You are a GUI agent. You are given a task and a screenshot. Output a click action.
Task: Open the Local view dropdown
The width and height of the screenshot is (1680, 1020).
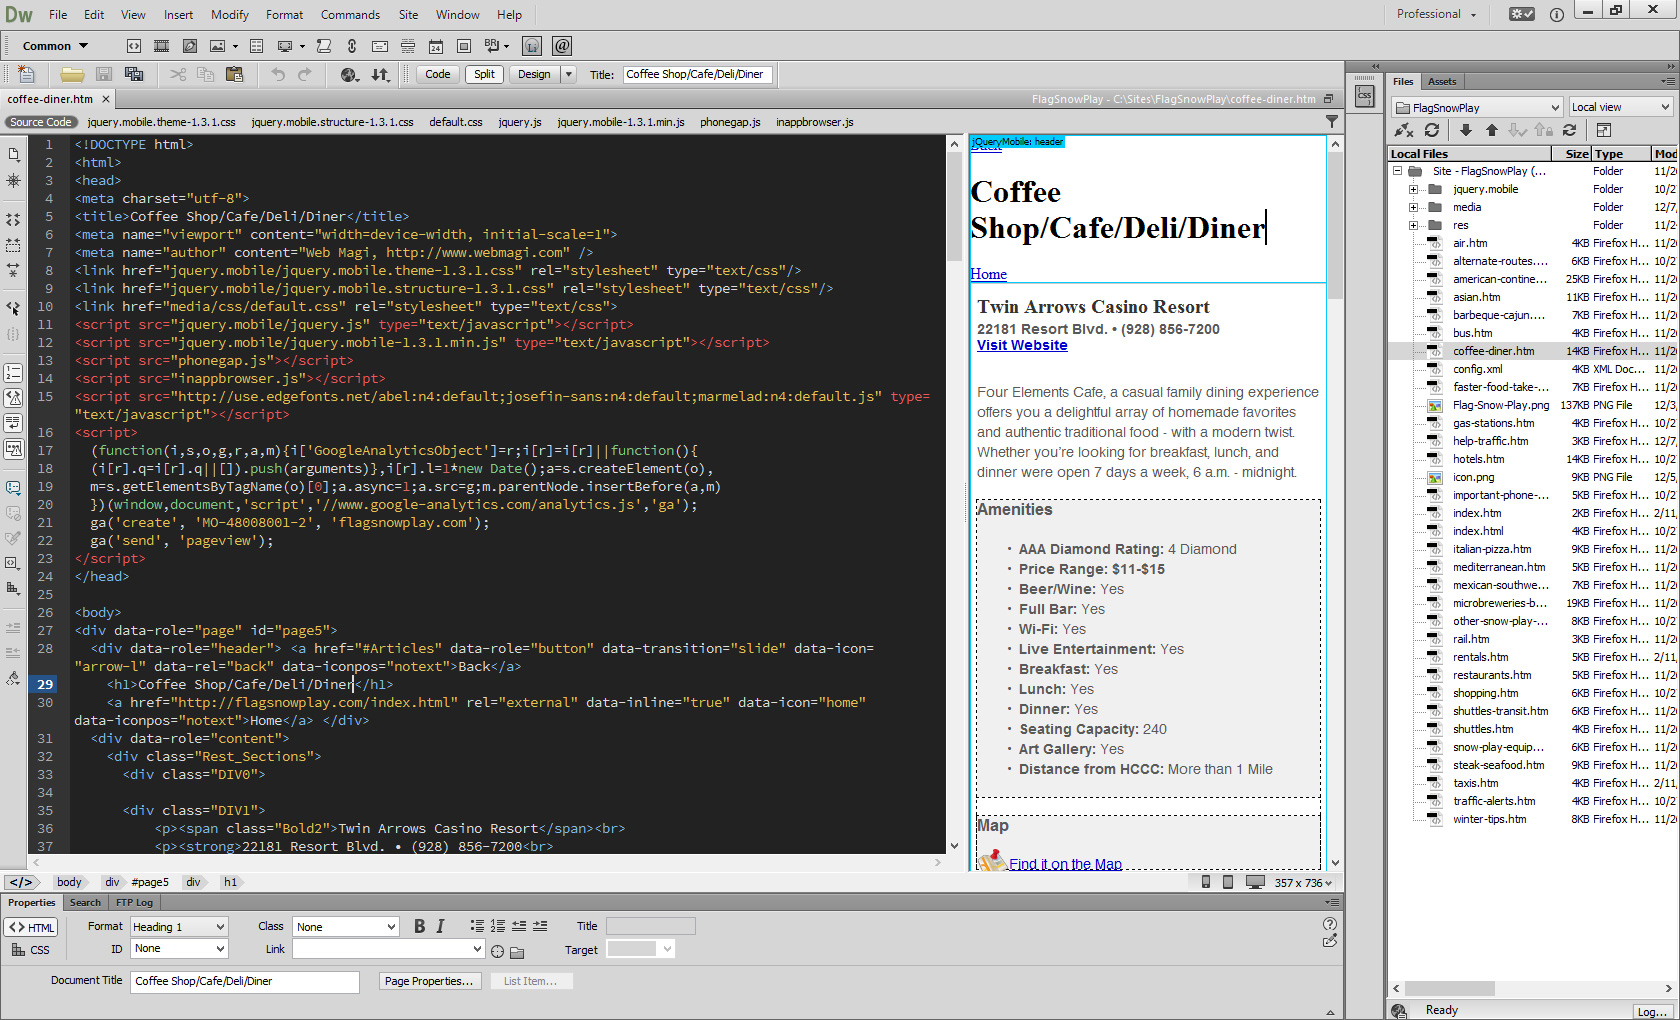tap(1620, 107)
